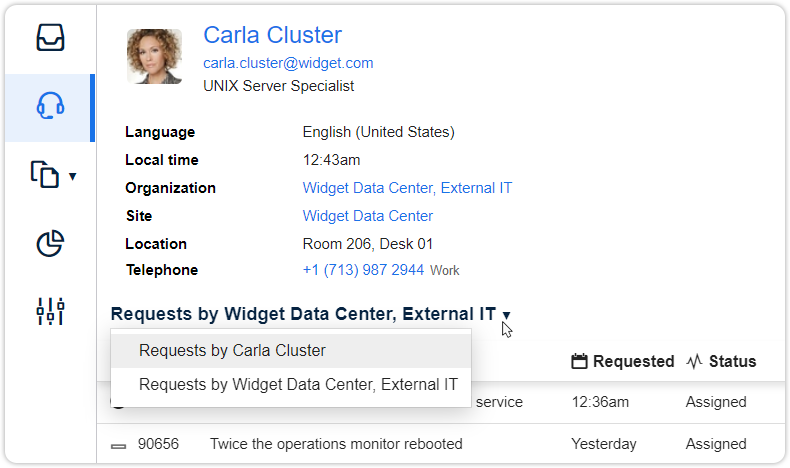Click the Requests by Widget Data Center heading

point(303,314)
